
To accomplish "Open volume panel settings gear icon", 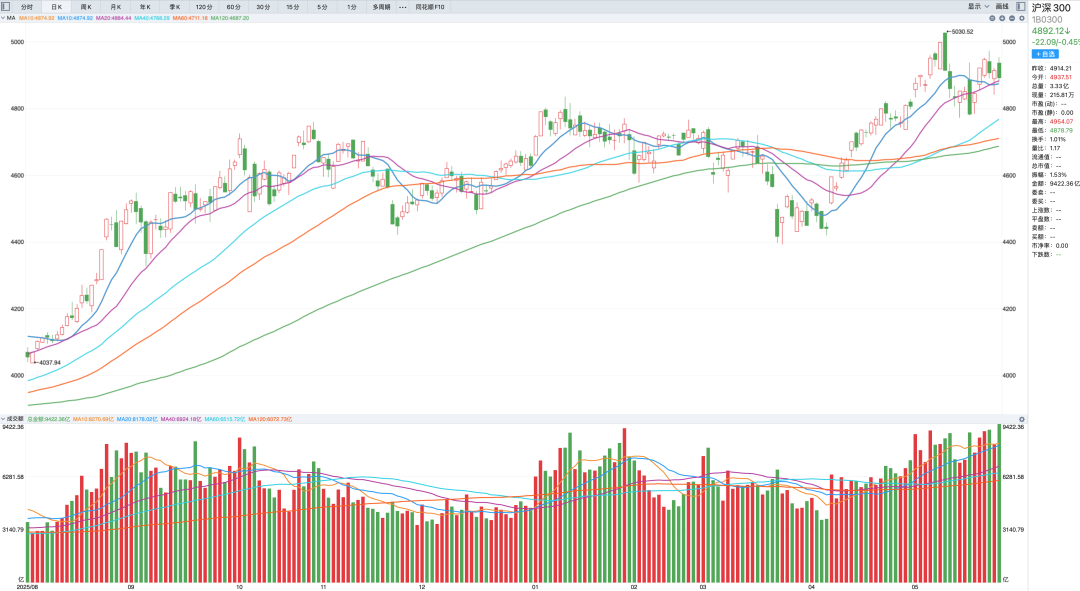I will click(x=1022, y=419).
